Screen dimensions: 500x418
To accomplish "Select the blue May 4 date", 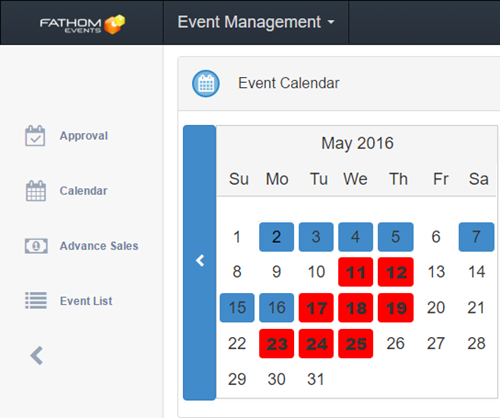I will tap(356, 237).
